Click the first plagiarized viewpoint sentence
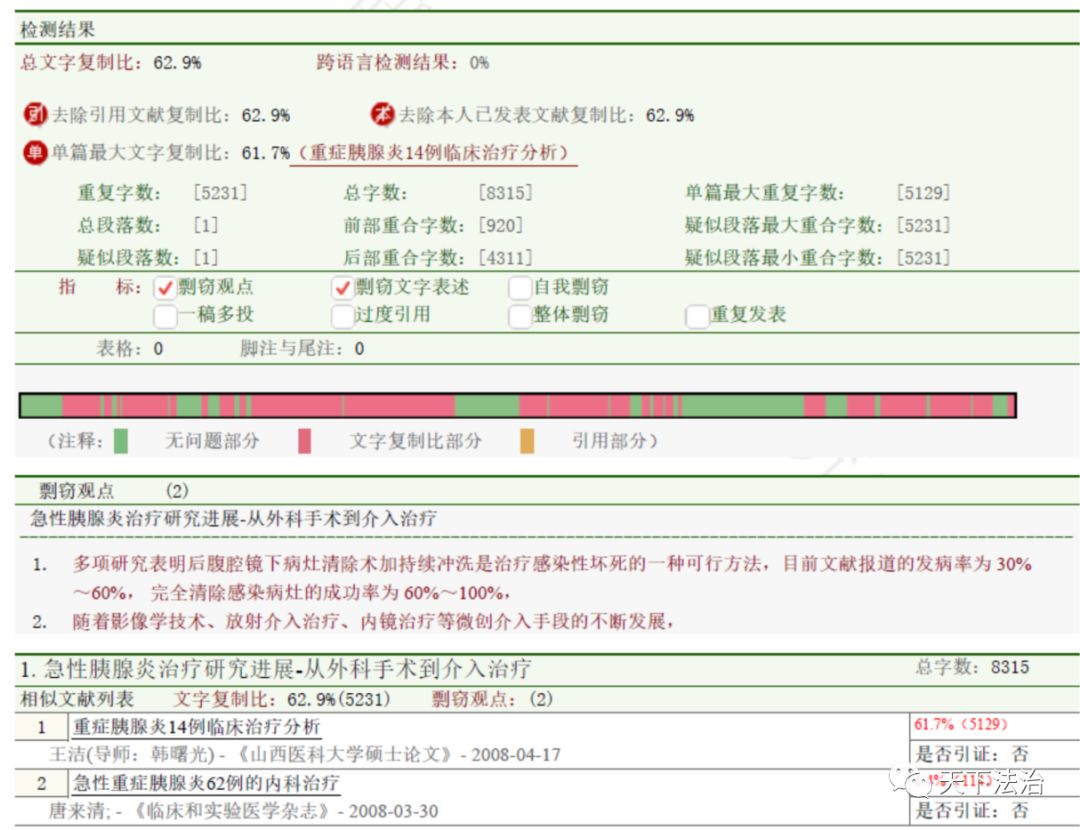Image resolution: width=1080 pixels, height=830 pixels. tap(551, 578)
